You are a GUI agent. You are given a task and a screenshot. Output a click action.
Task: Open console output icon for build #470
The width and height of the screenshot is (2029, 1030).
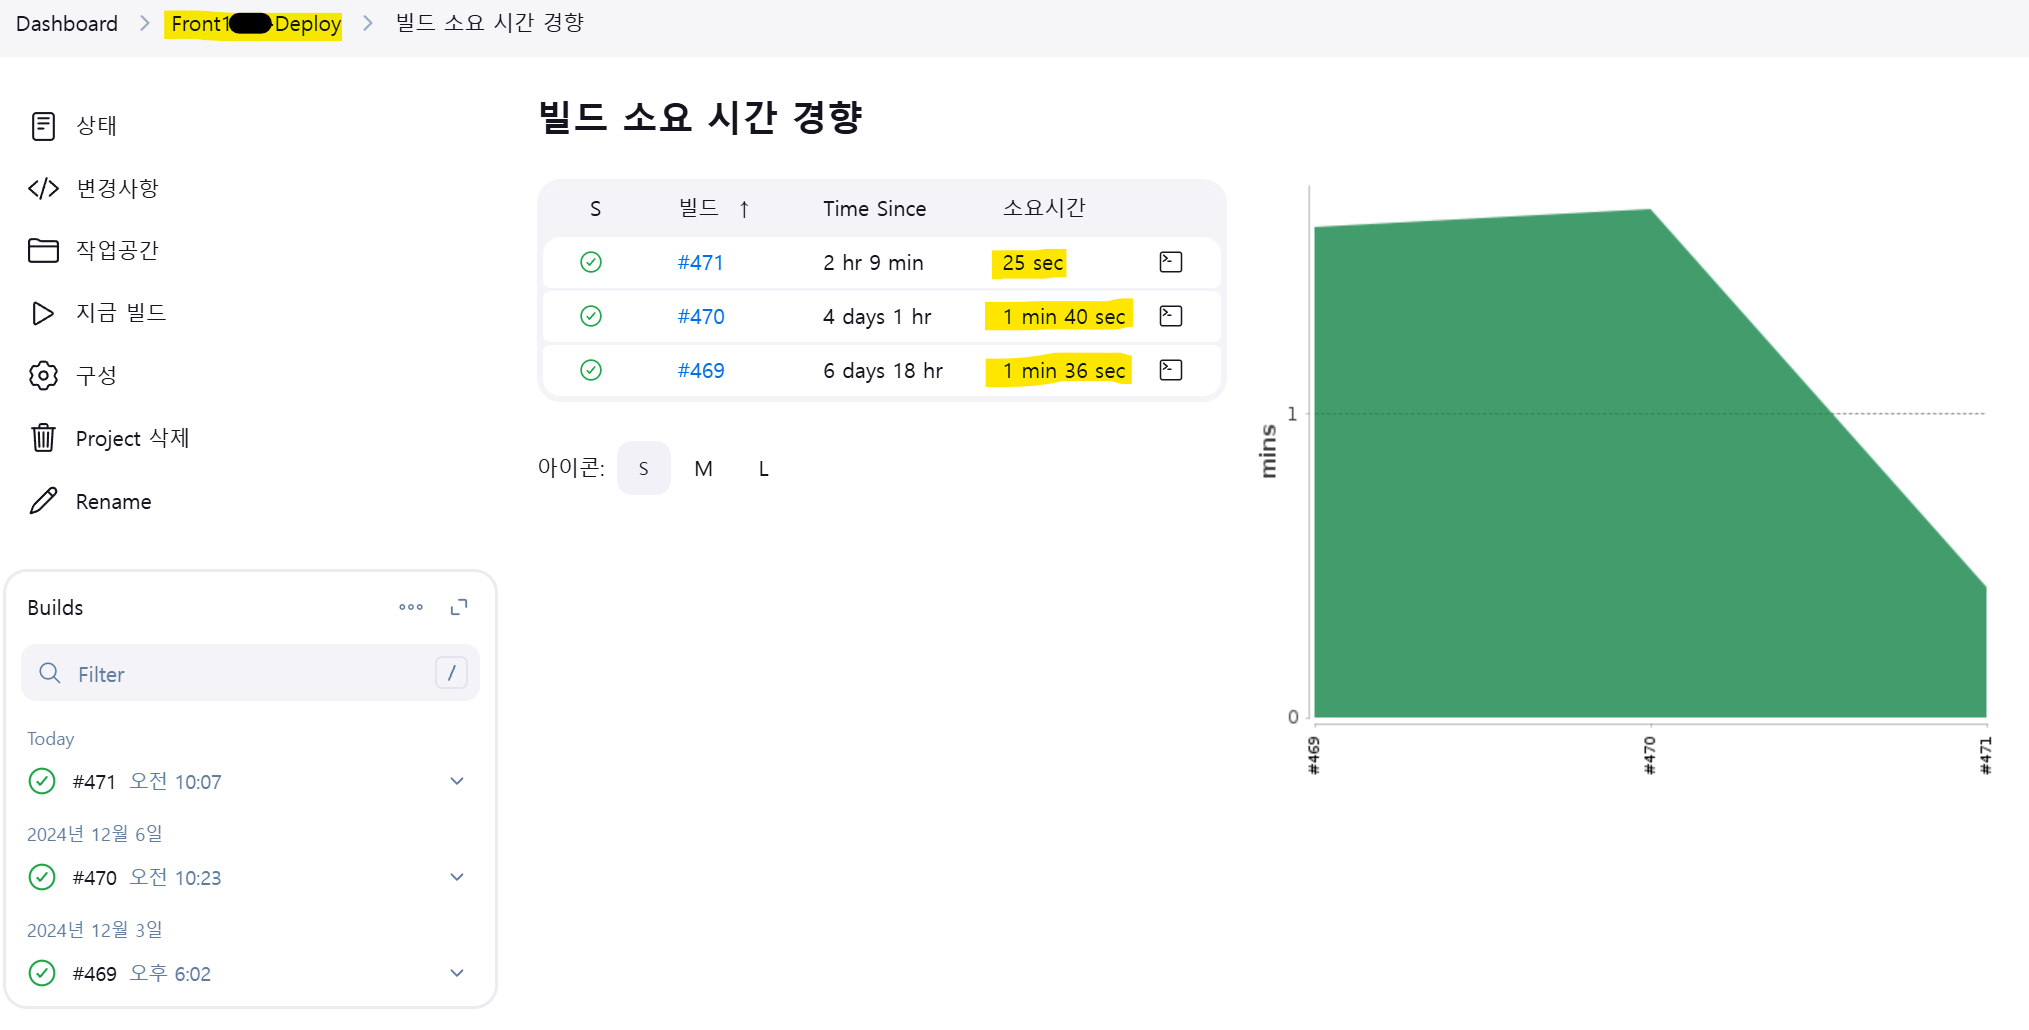pyautogui.click(x=1170, y=316)
